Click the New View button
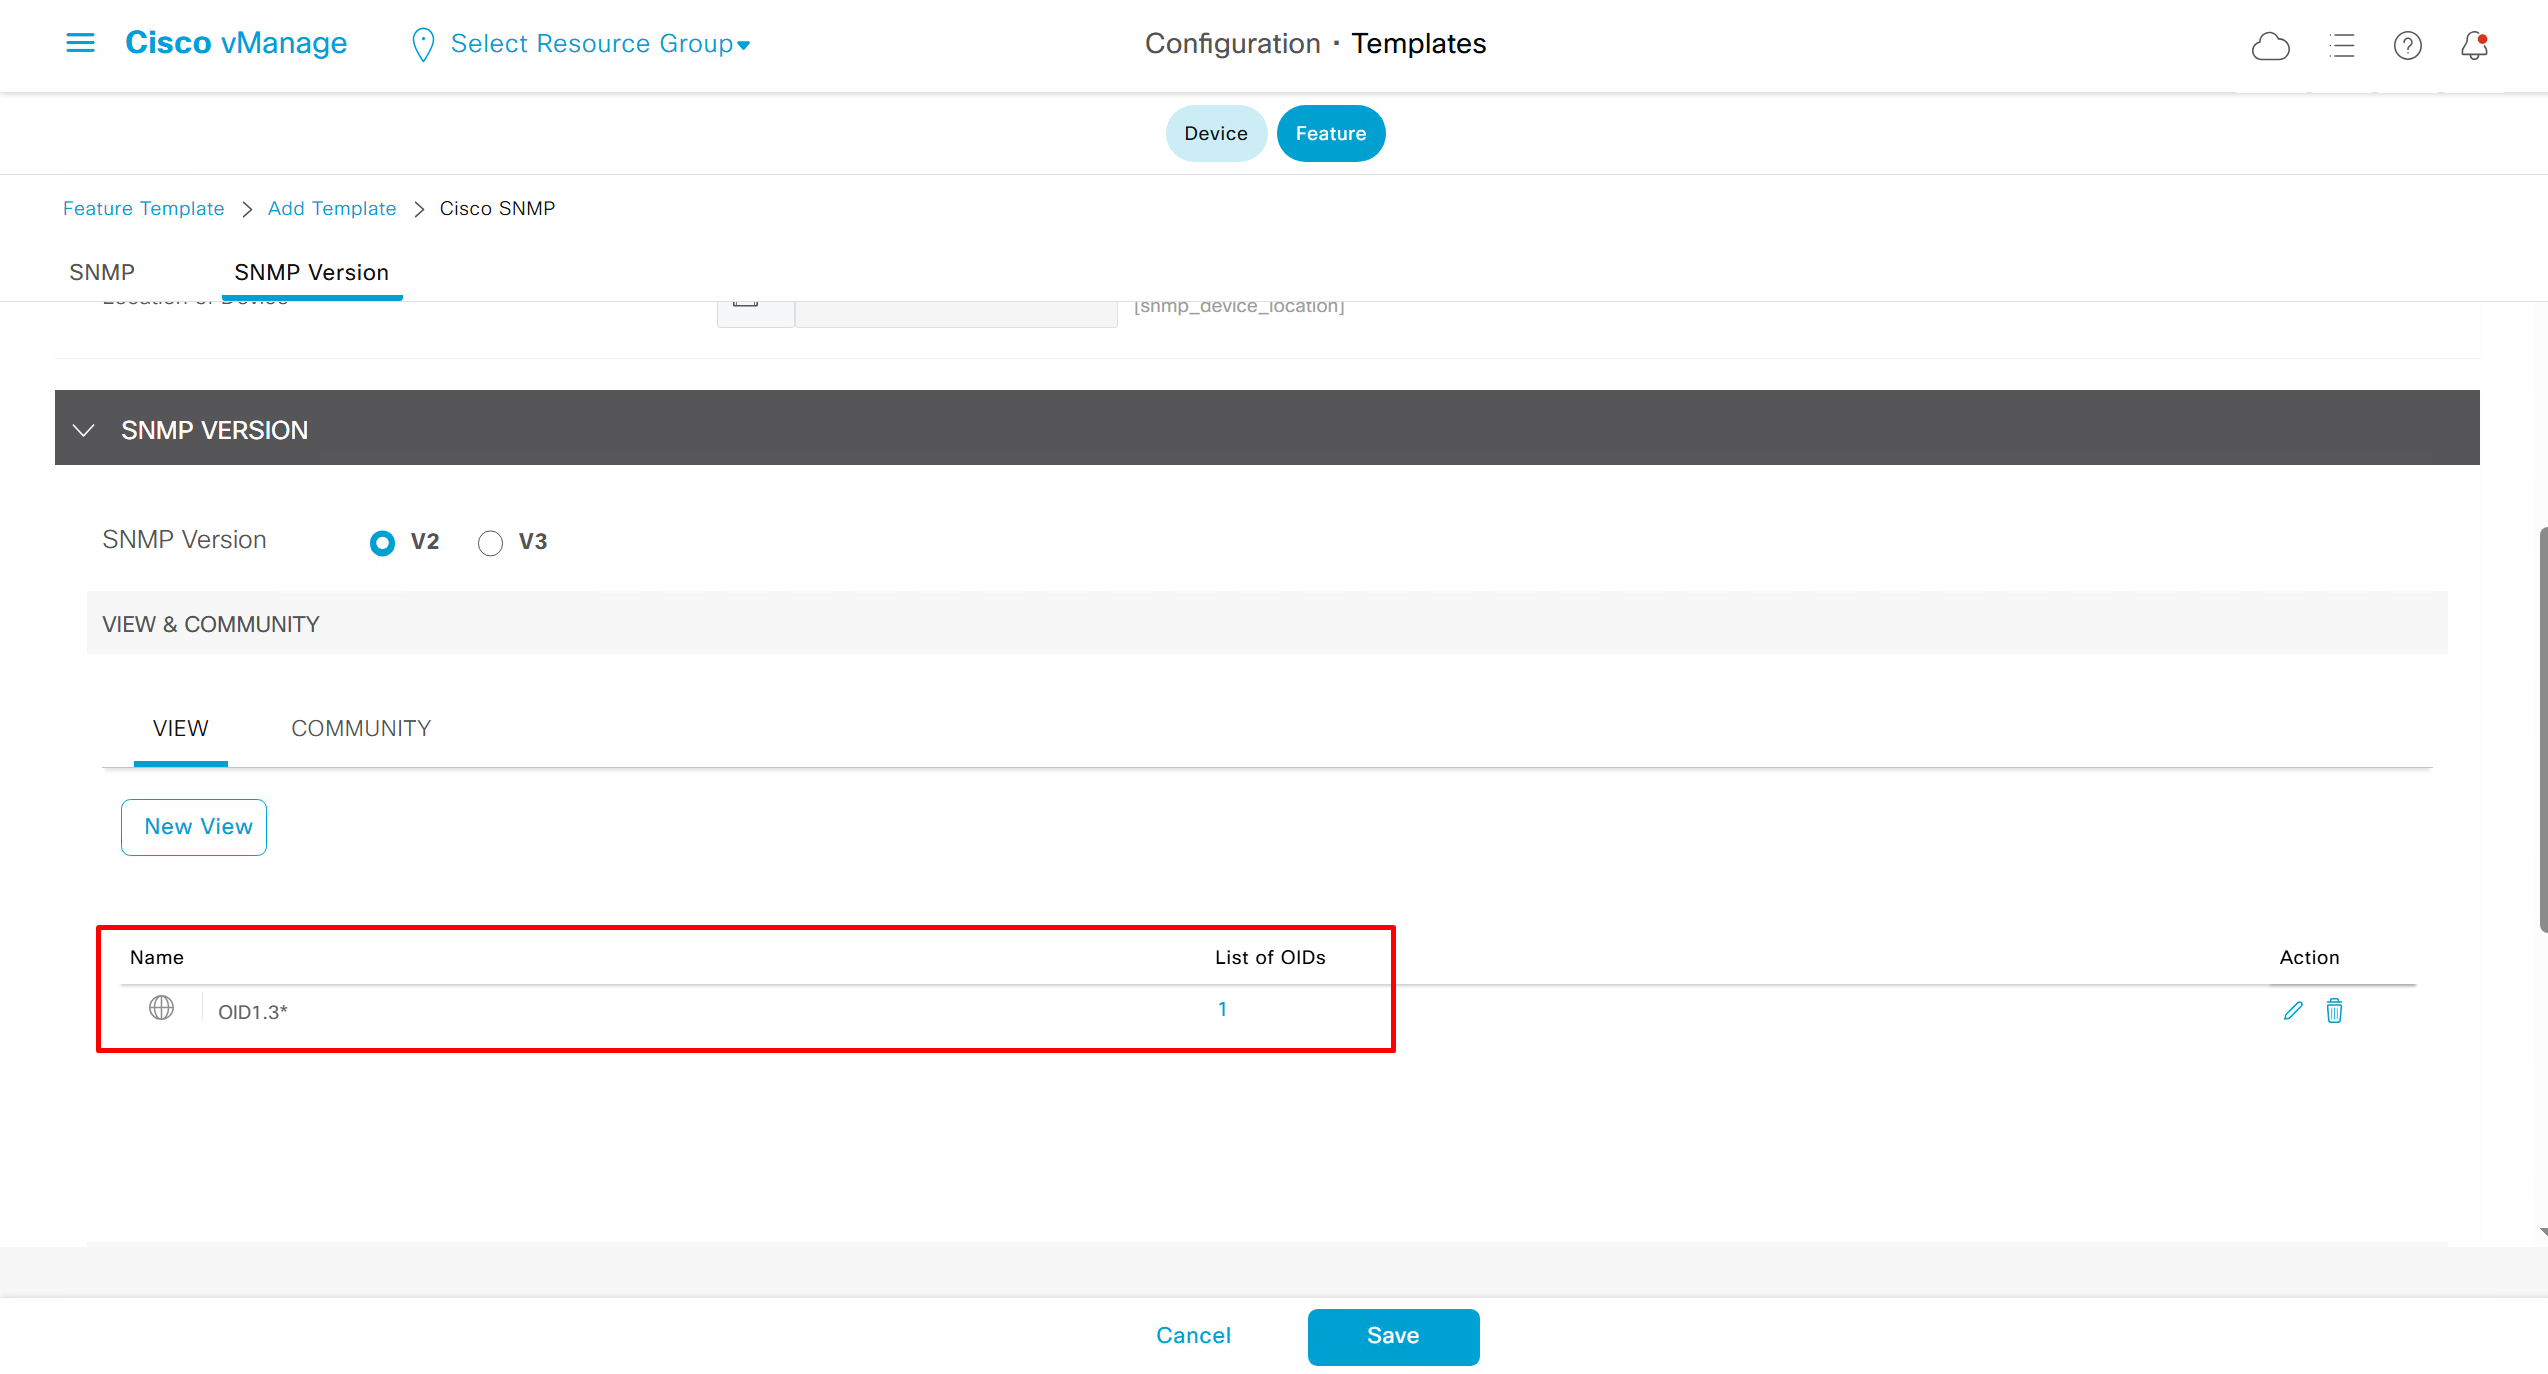Screen dimensions: 2548x1374 [194, 827]
